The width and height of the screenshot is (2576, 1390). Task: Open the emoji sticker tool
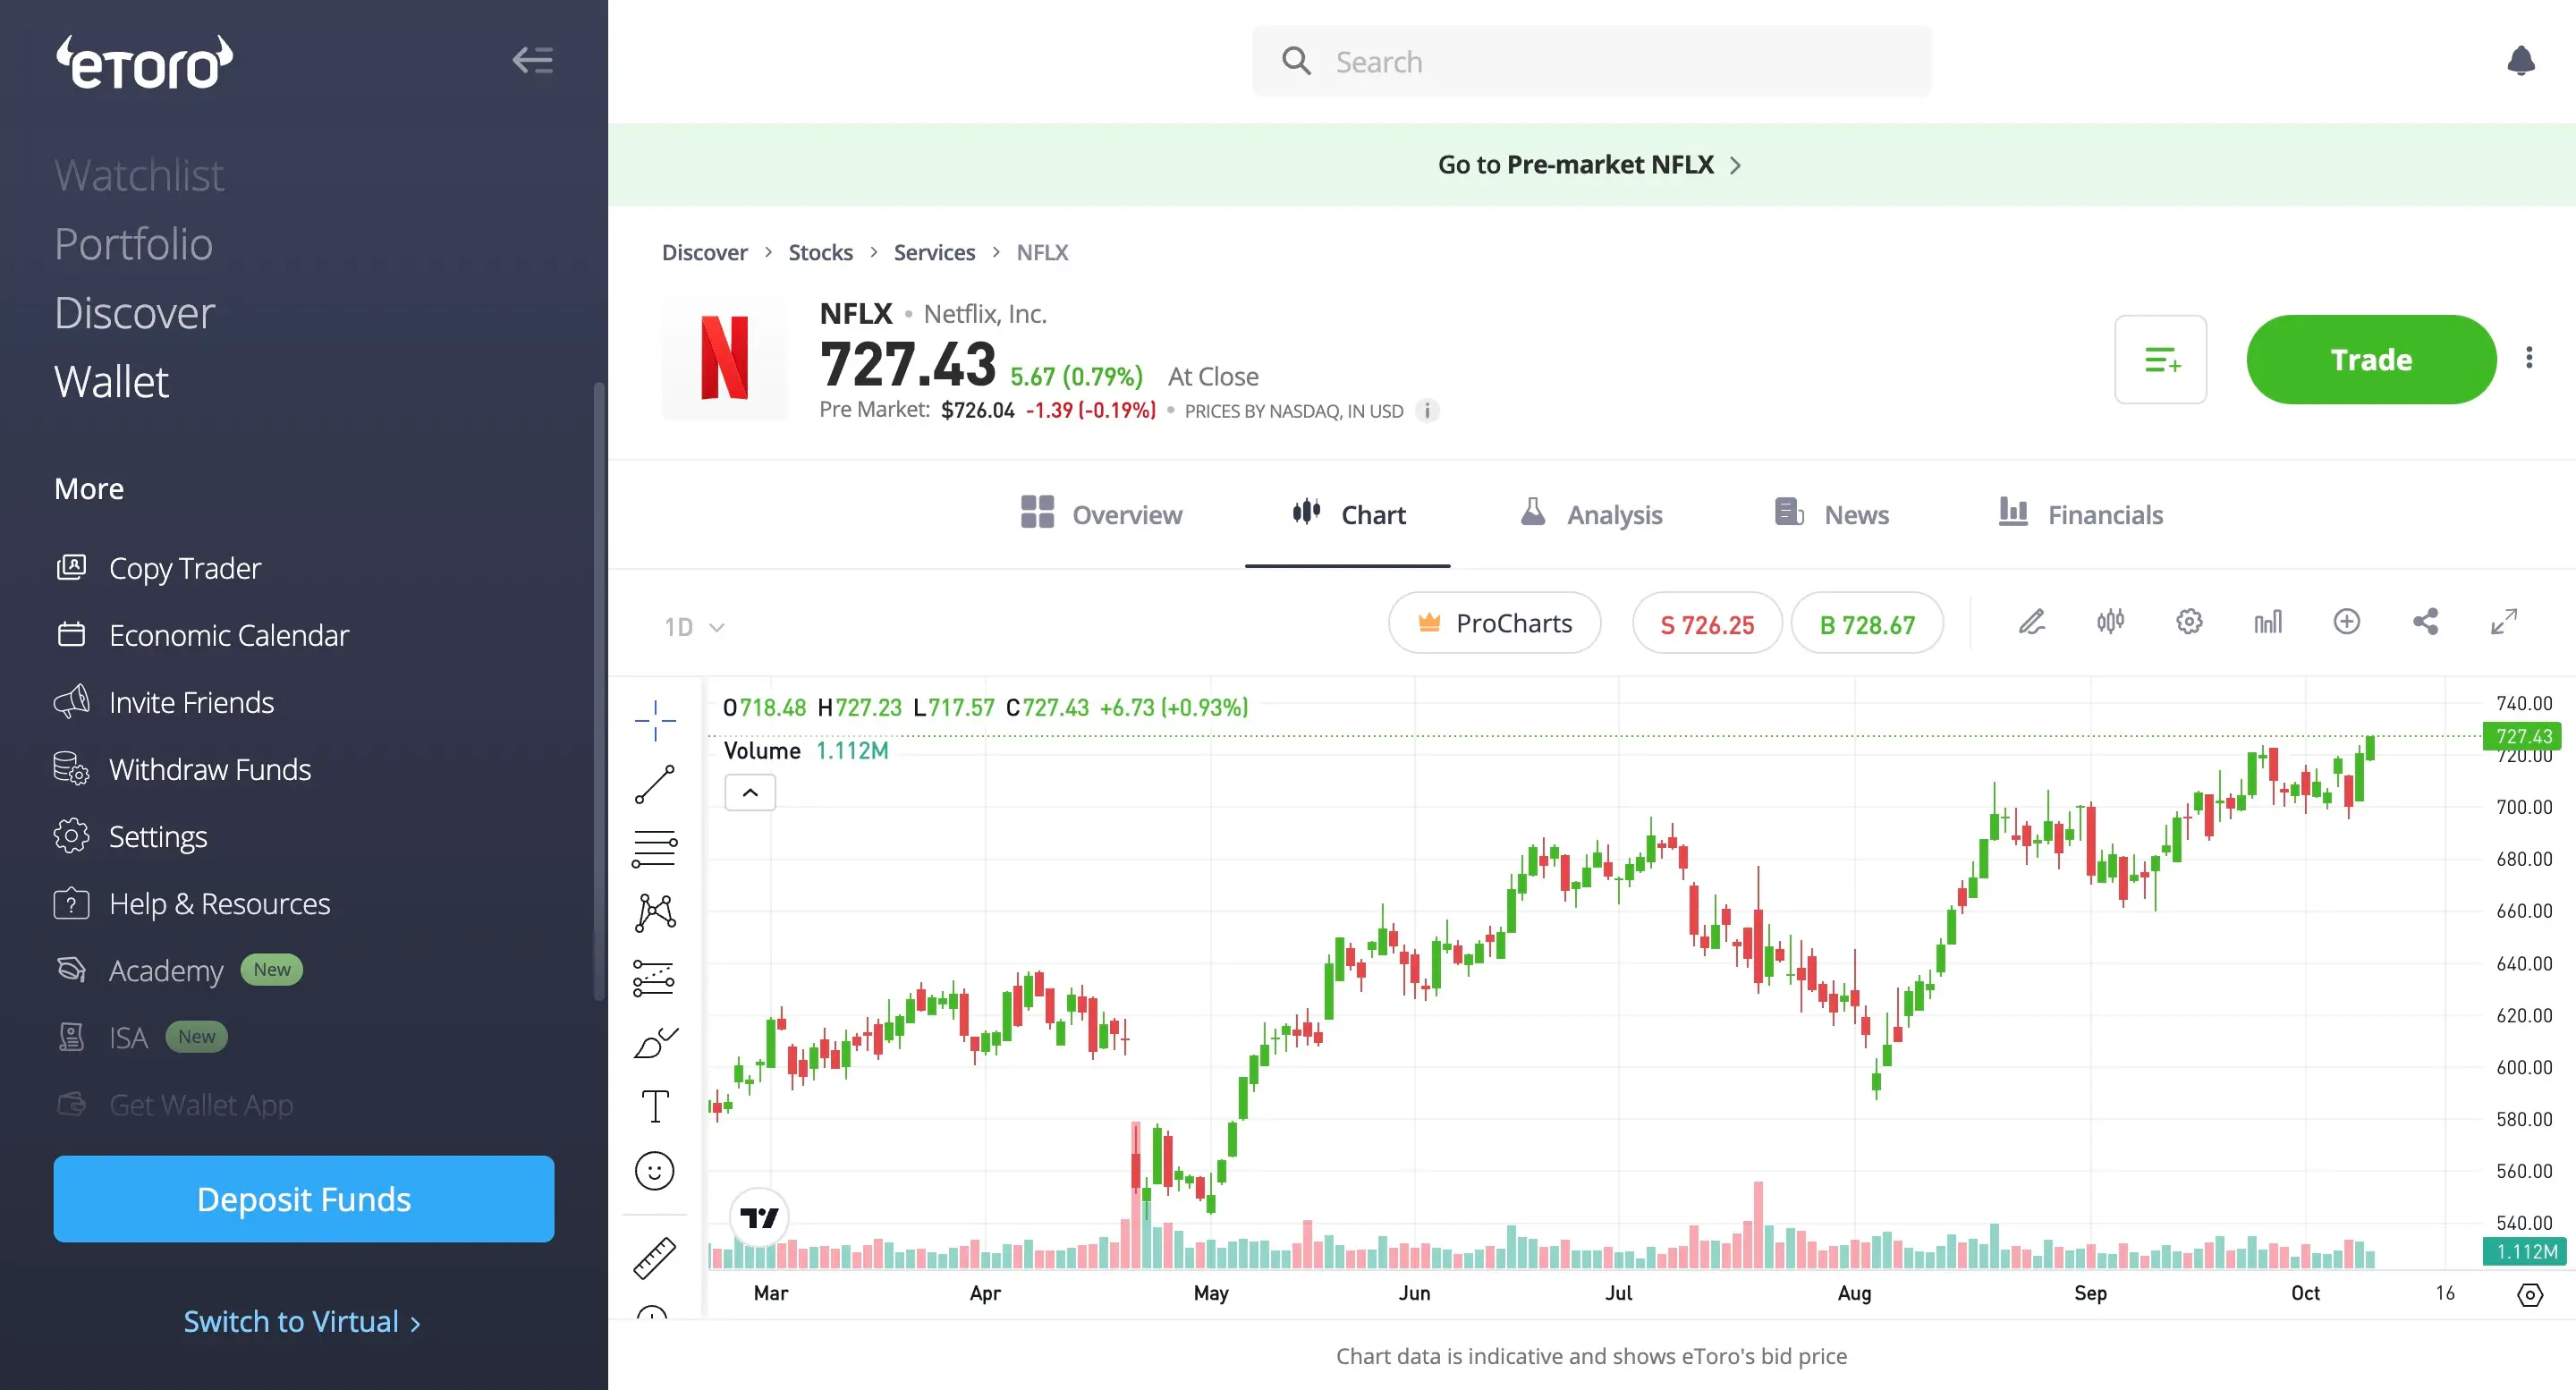point(655,1170)
